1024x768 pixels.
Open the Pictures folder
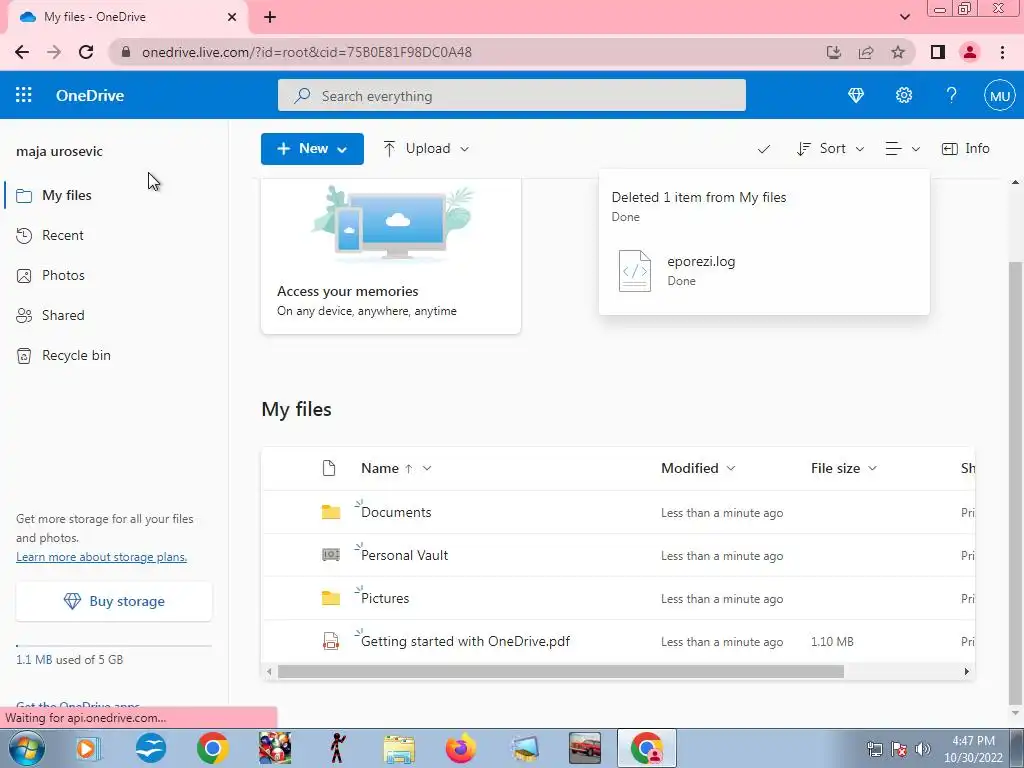click(x=385, y=598)
